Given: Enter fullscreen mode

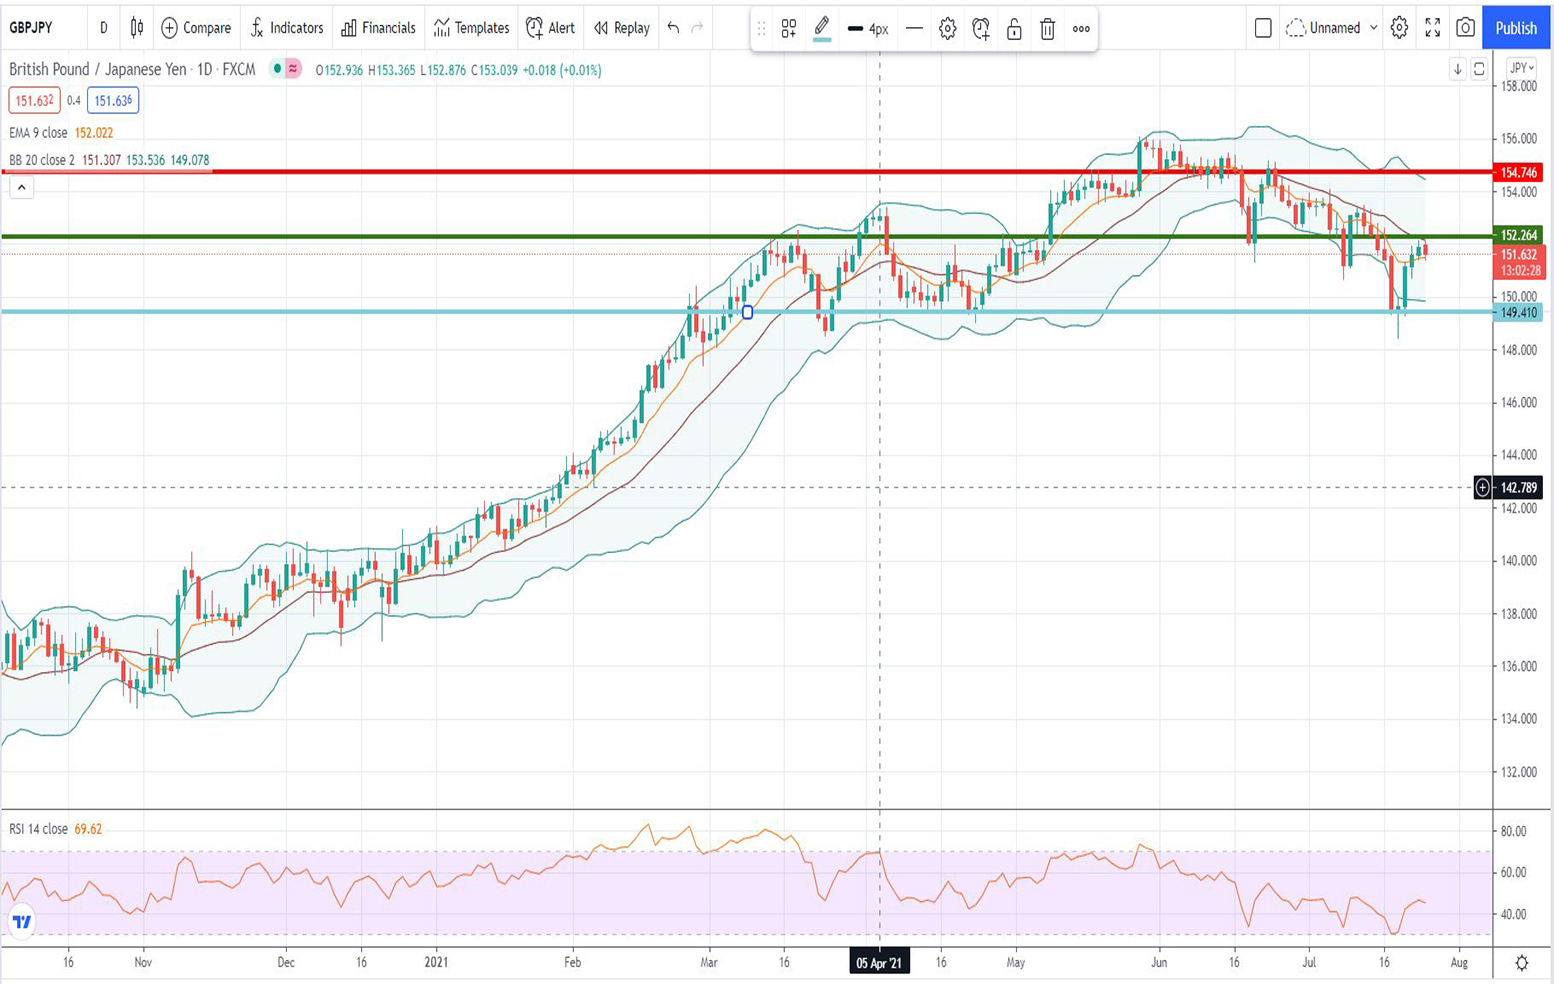Looking at the screenshot, I should click(1432, 28).
